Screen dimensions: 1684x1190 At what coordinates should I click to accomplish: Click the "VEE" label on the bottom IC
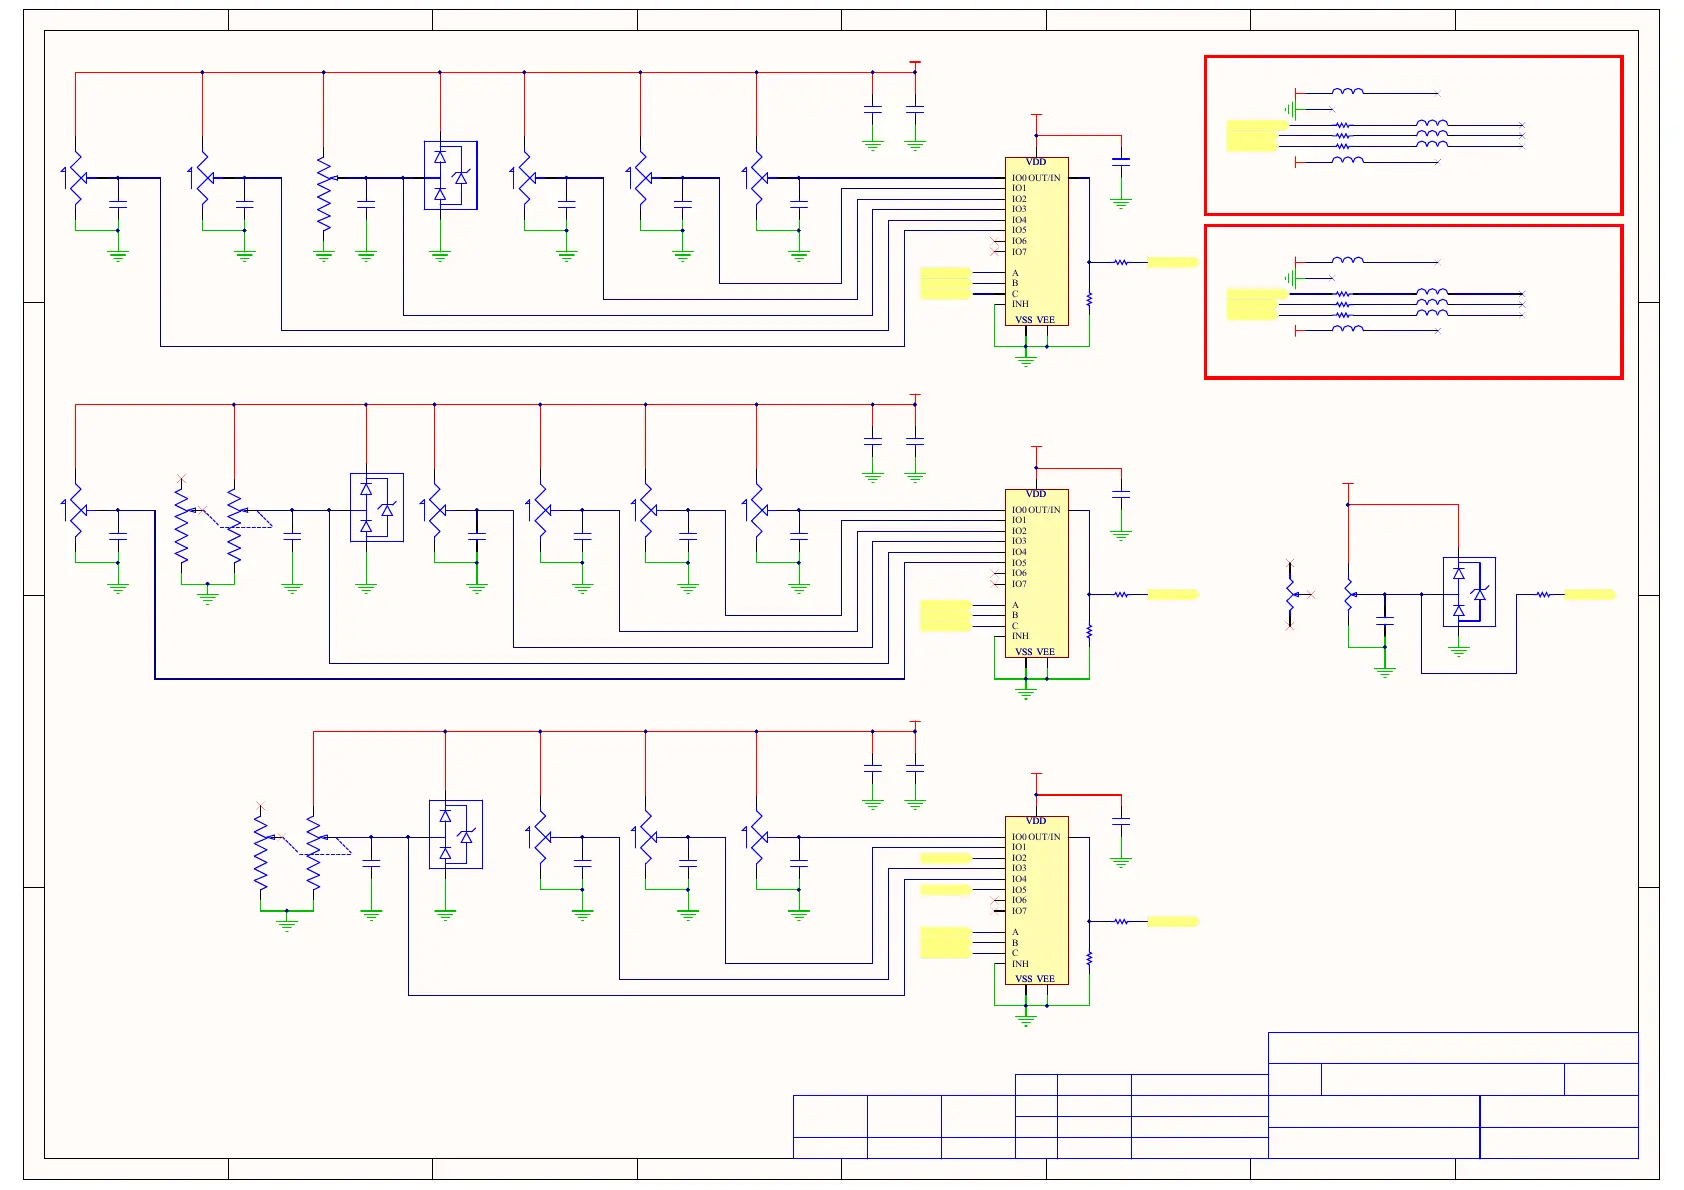click(x=1046, y=979)
